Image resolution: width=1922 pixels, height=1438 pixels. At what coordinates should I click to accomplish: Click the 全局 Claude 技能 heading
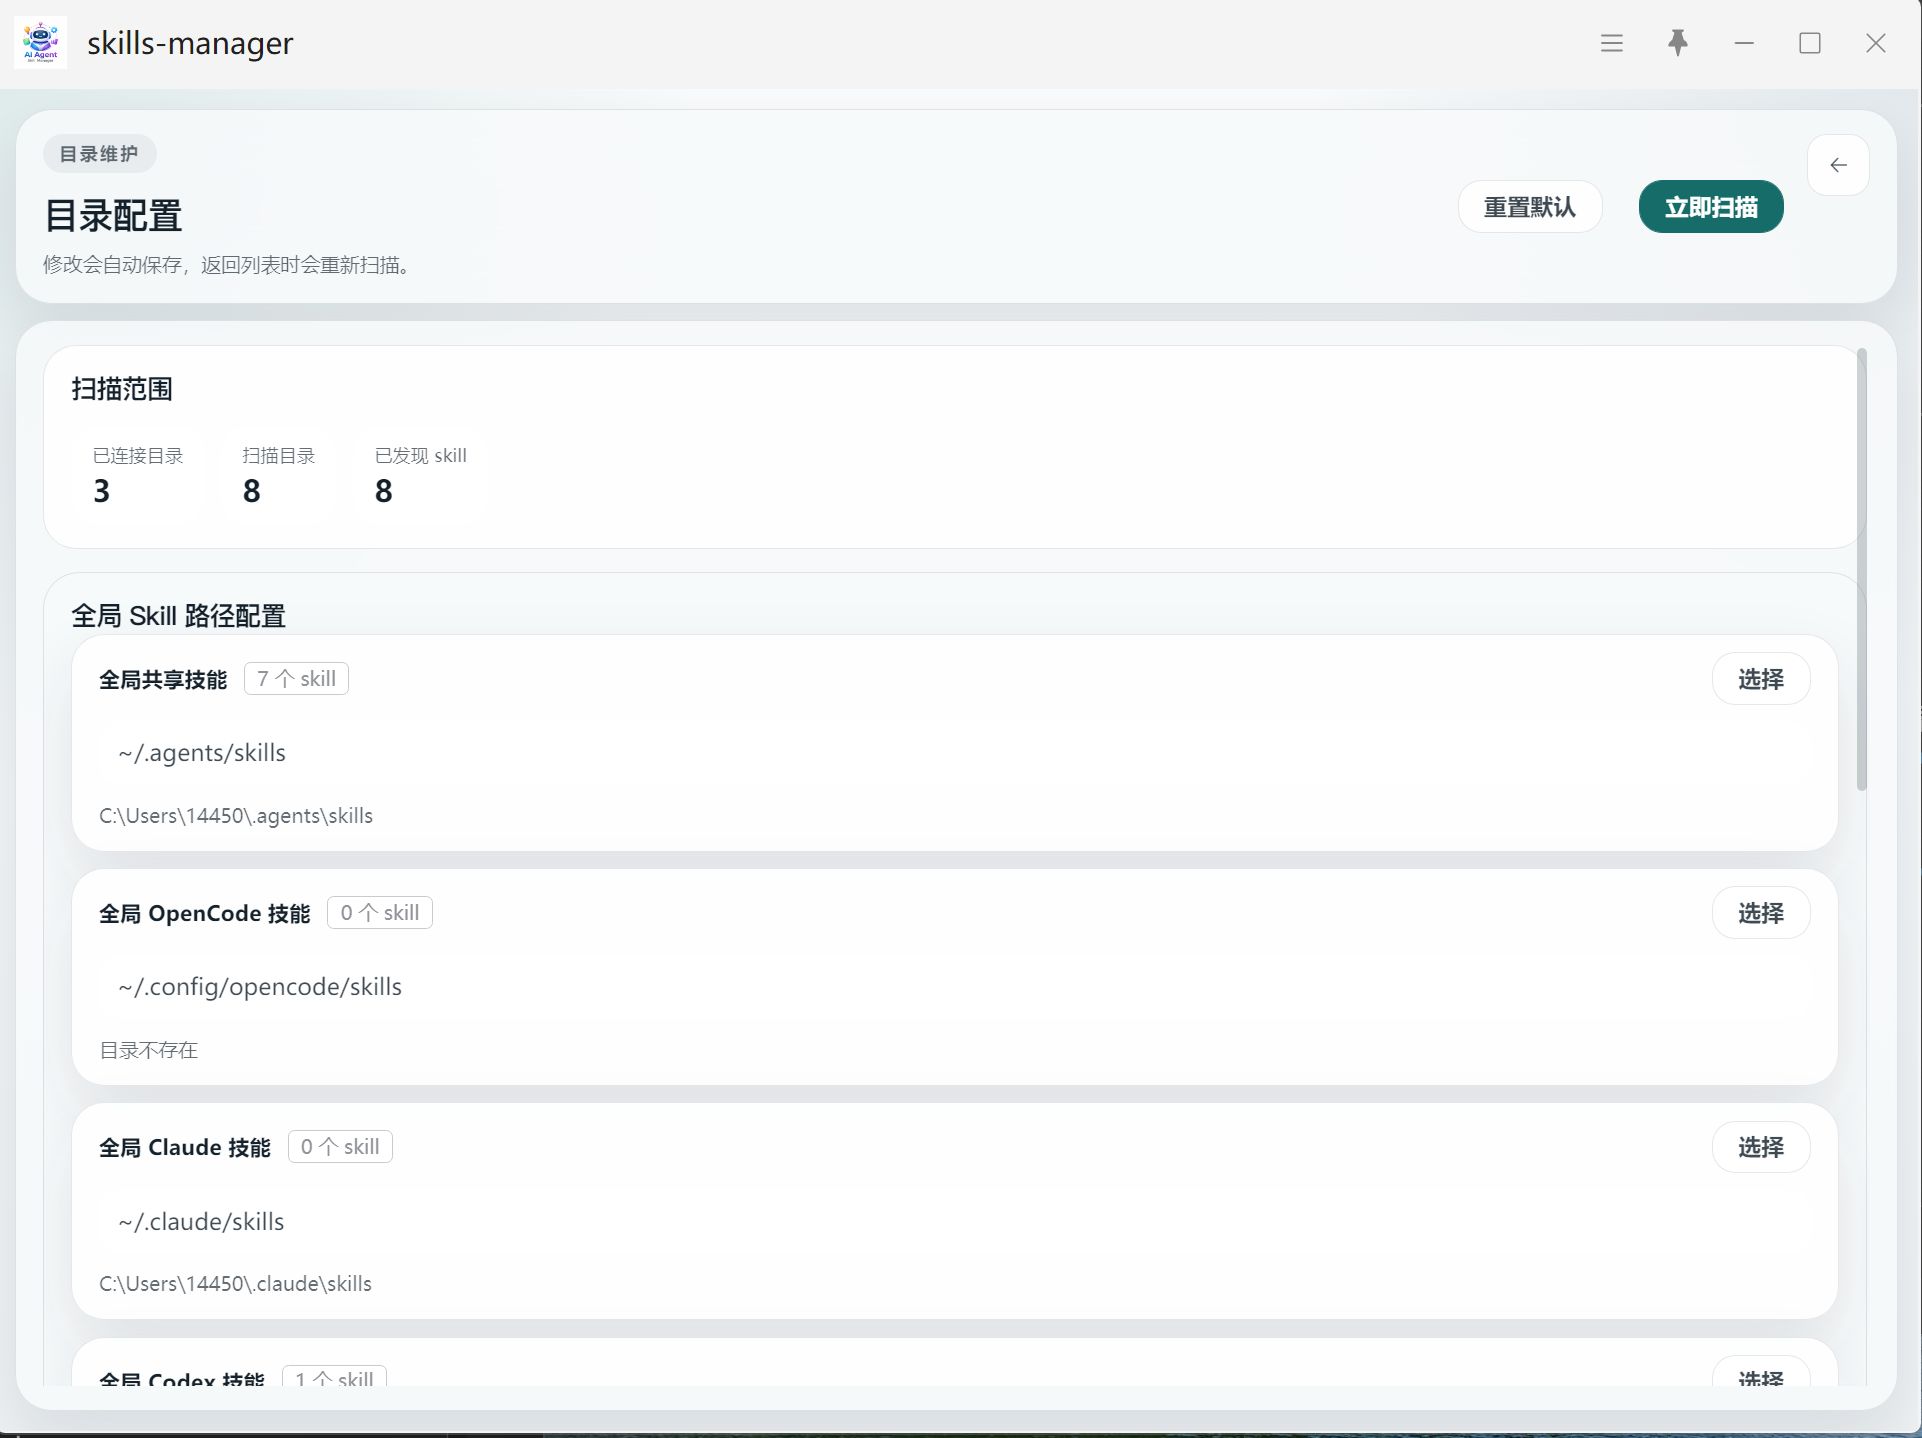pyautogui.click(x=185, y=1148)
